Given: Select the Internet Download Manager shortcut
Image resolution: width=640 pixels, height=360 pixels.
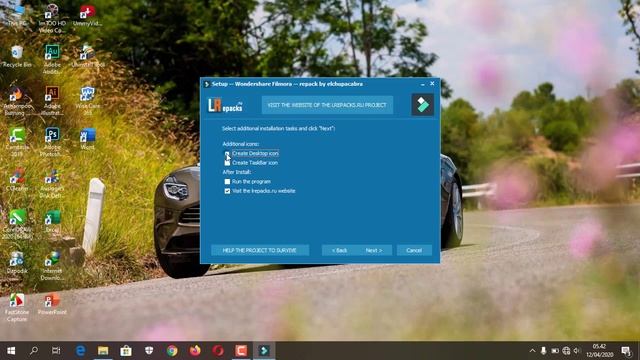Looking at the screenshot, I should (52, 266).
